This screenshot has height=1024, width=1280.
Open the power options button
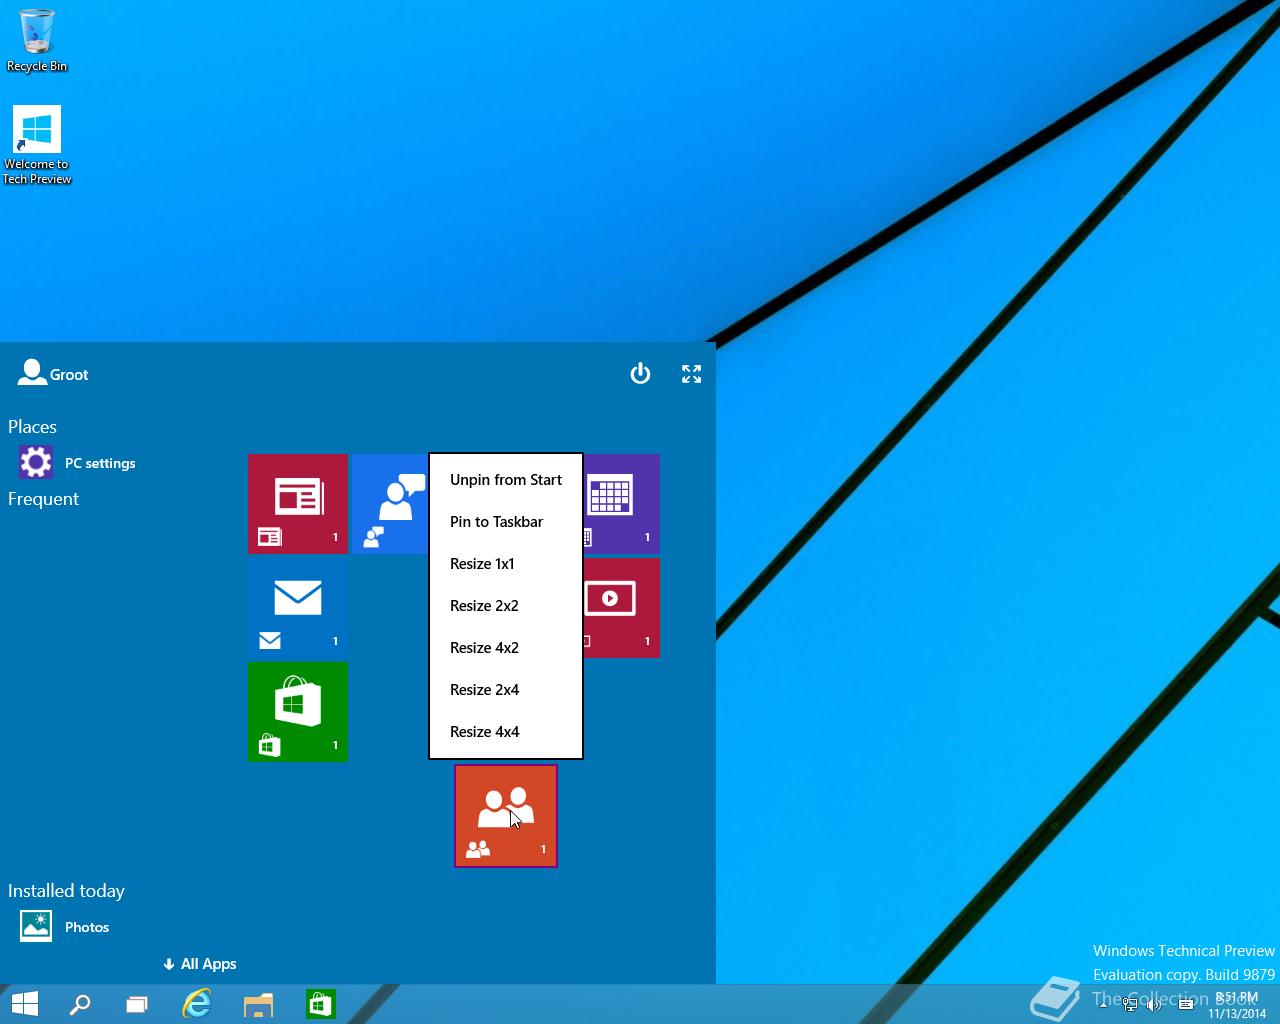tap(640, 374)
